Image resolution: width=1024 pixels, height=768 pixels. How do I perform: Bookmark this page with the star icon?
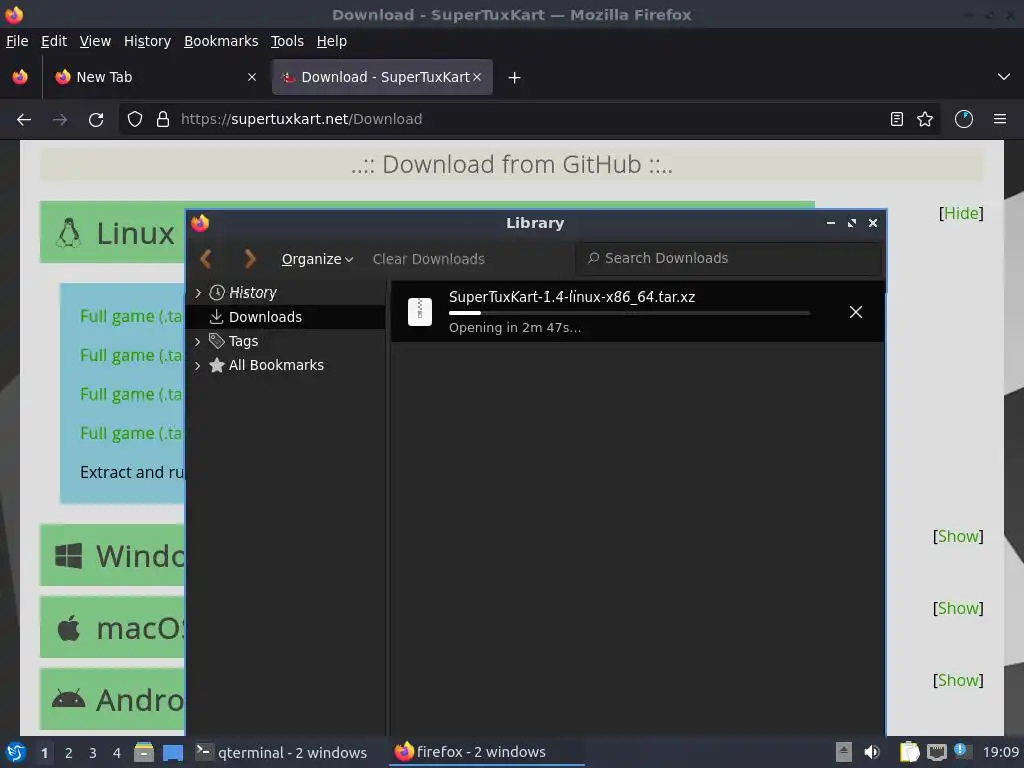point(925,120)
